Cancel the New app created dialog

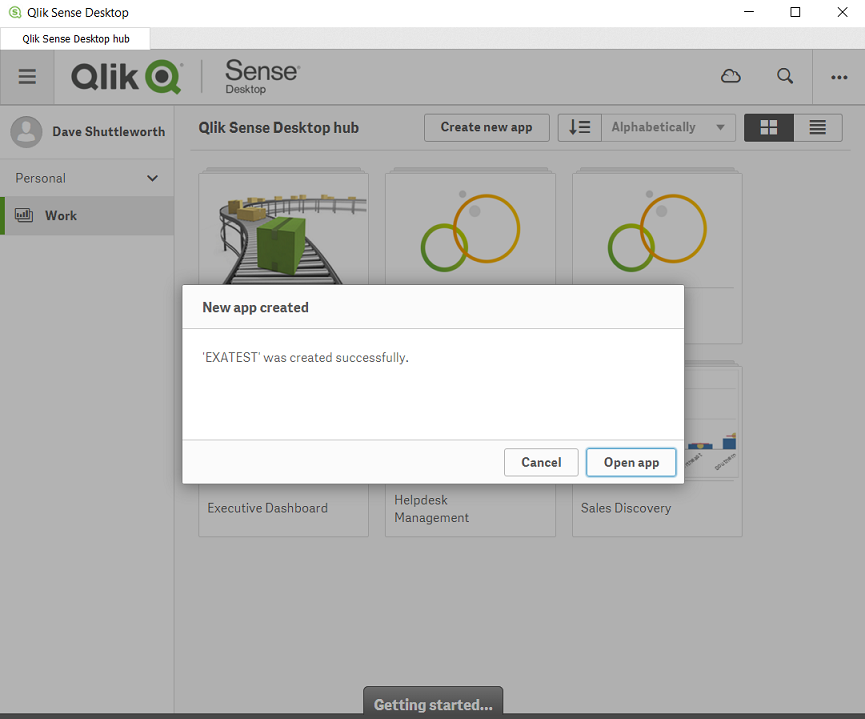point(541,462)
